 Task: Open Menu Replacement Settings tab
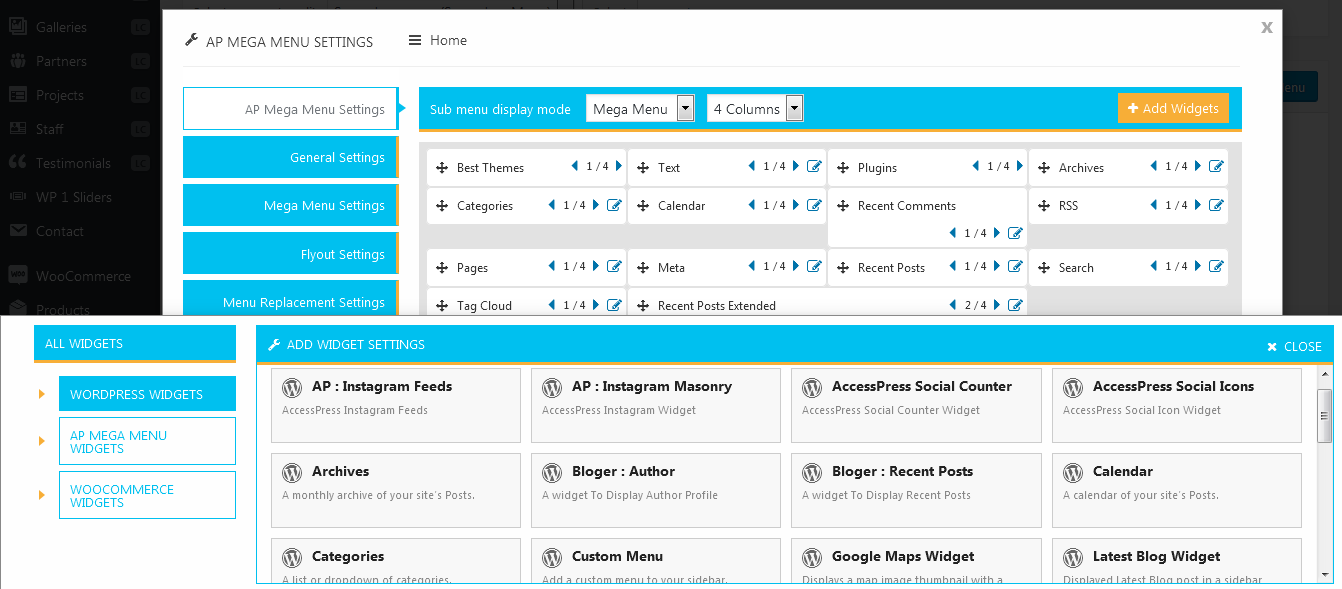290,299
